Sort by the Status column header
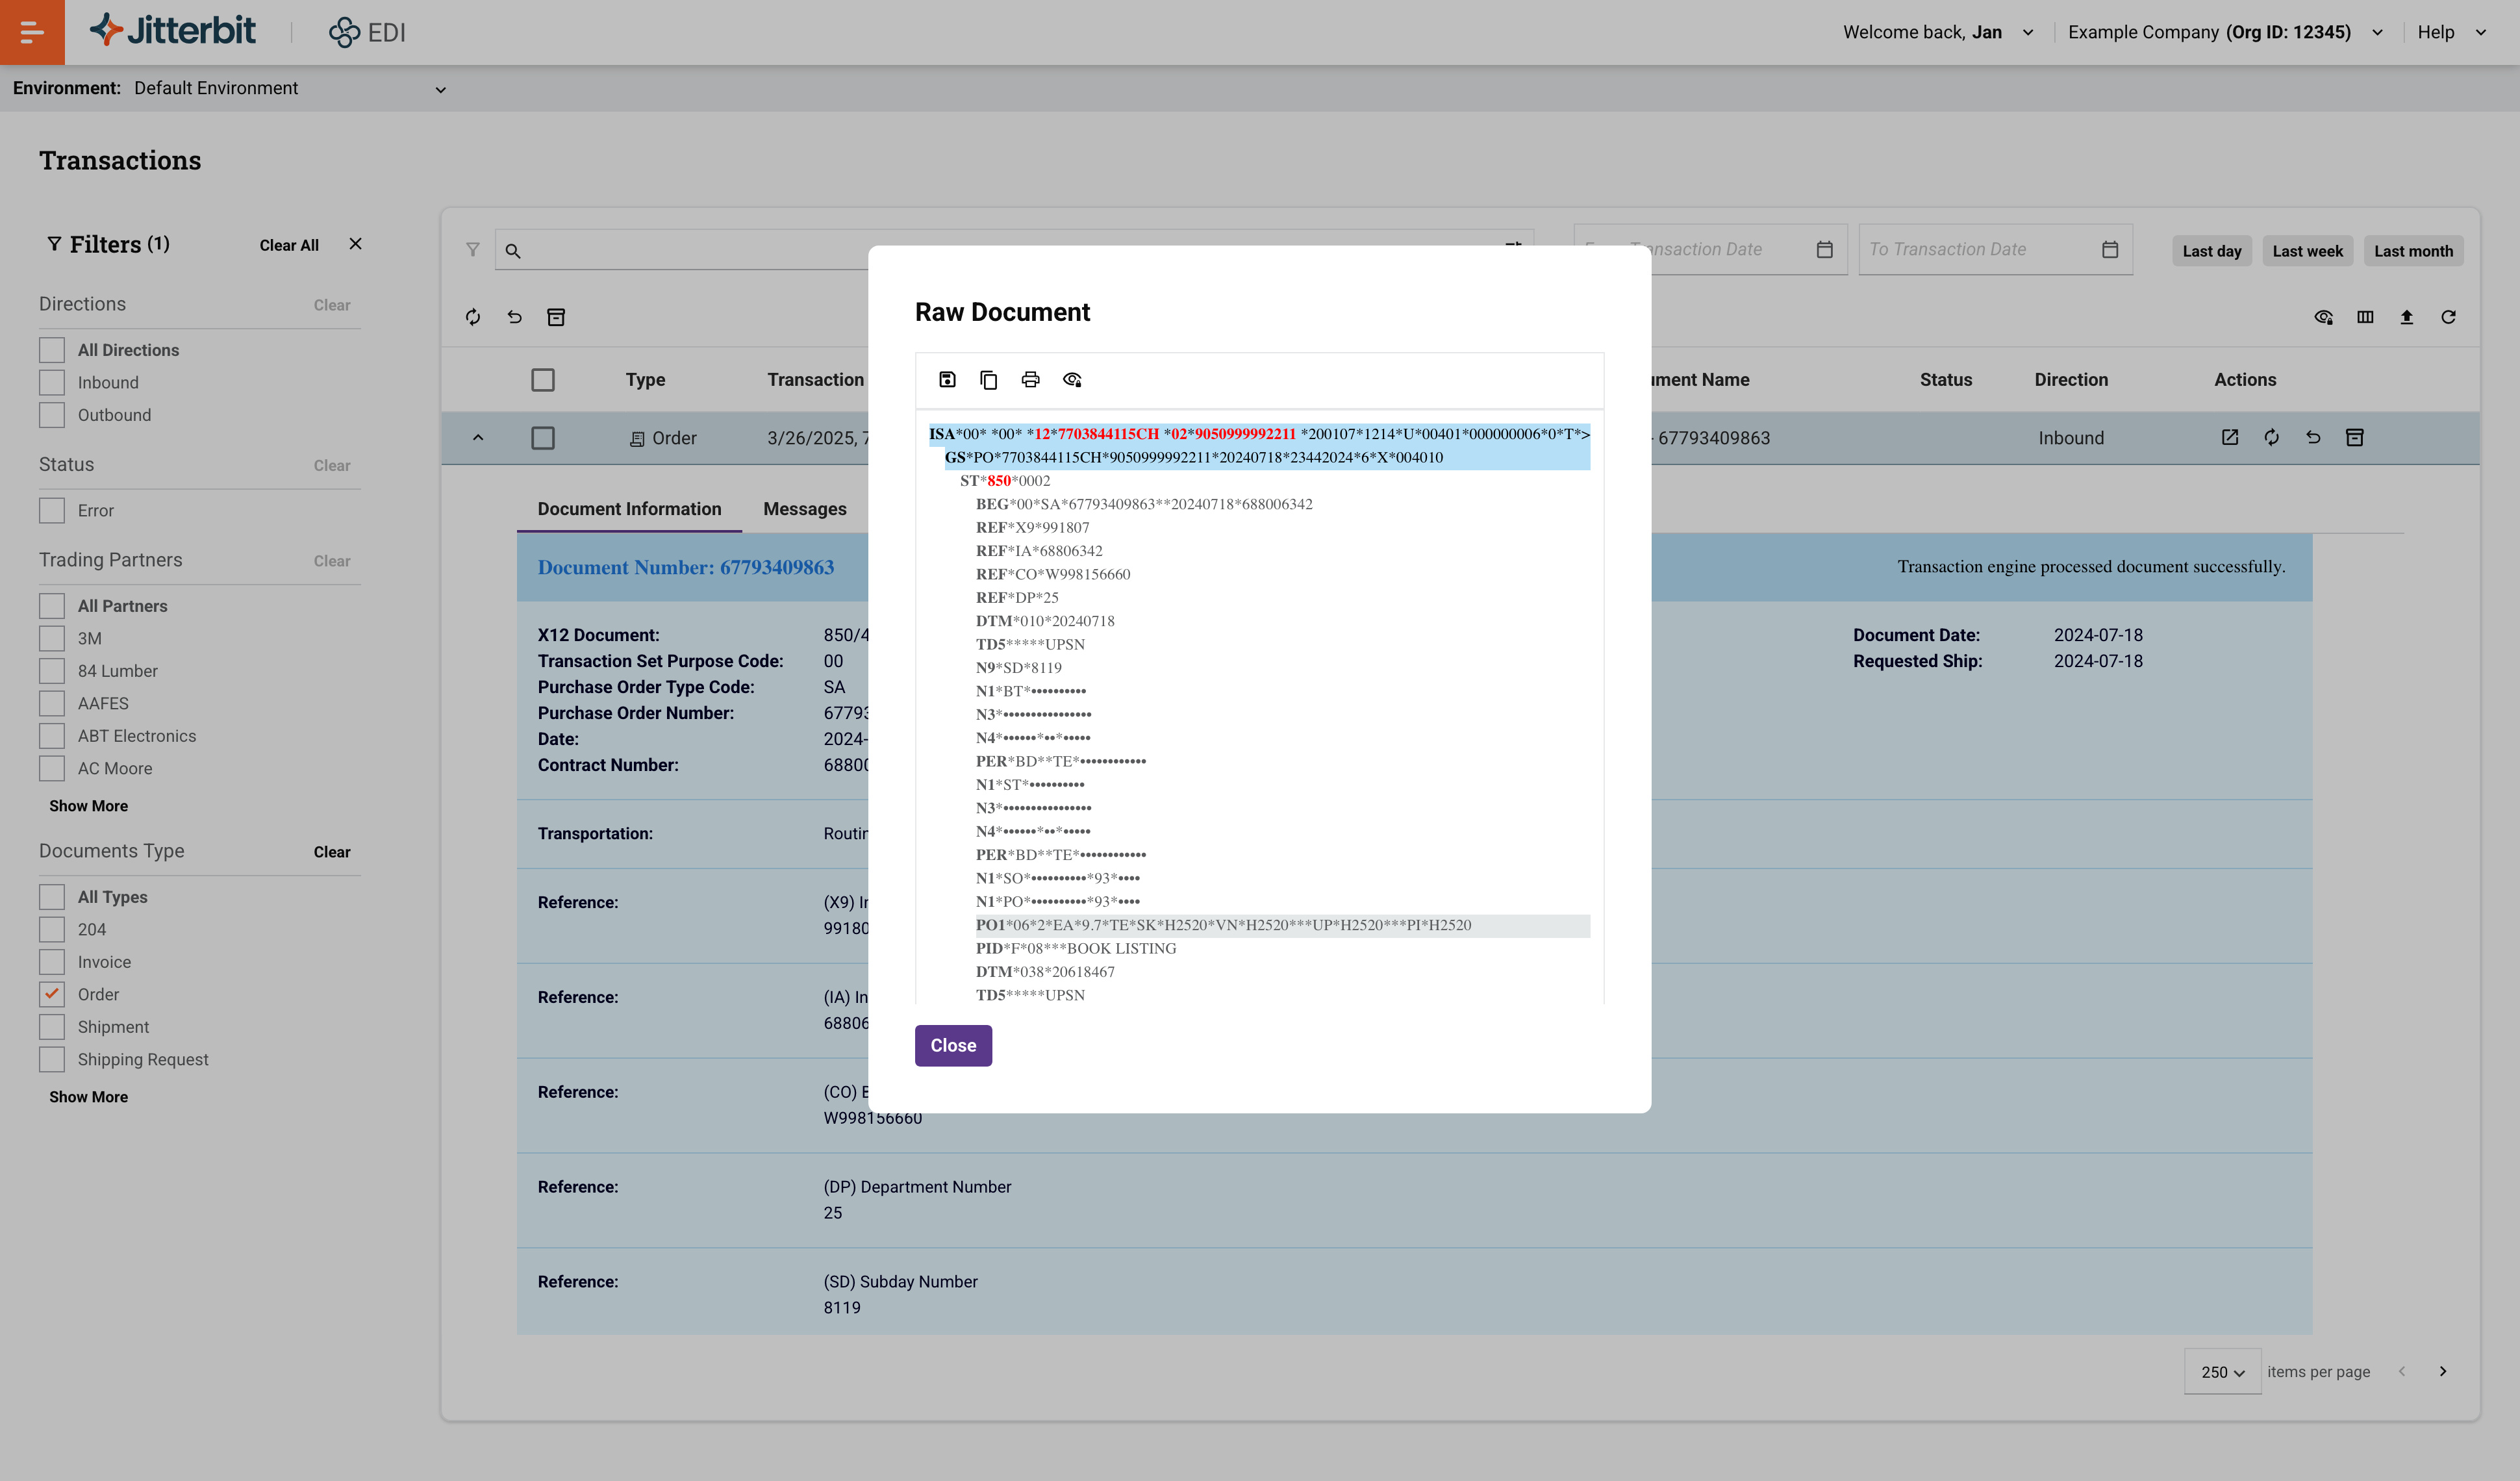The height and width of the screenshot is (1481, 2520). click(x=1946, y=380)
